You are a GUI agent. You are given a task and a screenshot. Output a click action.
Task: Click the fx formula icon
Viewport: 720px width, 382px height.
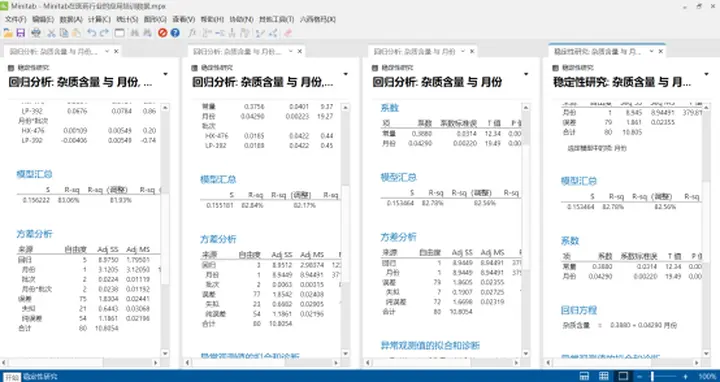coord(192,33)
